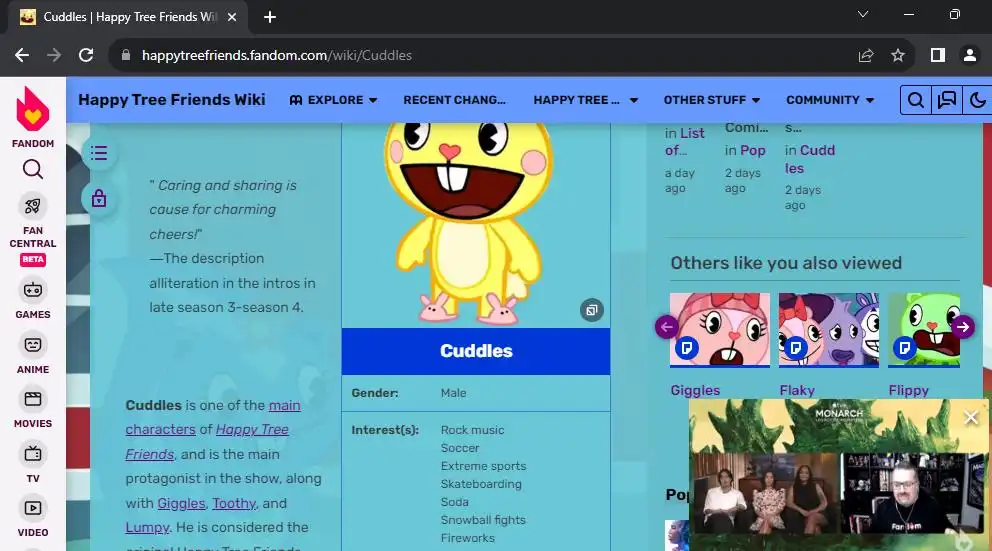This screenshot has height=551, width=992.
Task: Open the wiki discussions chat icon
Action: pos(946,100)
